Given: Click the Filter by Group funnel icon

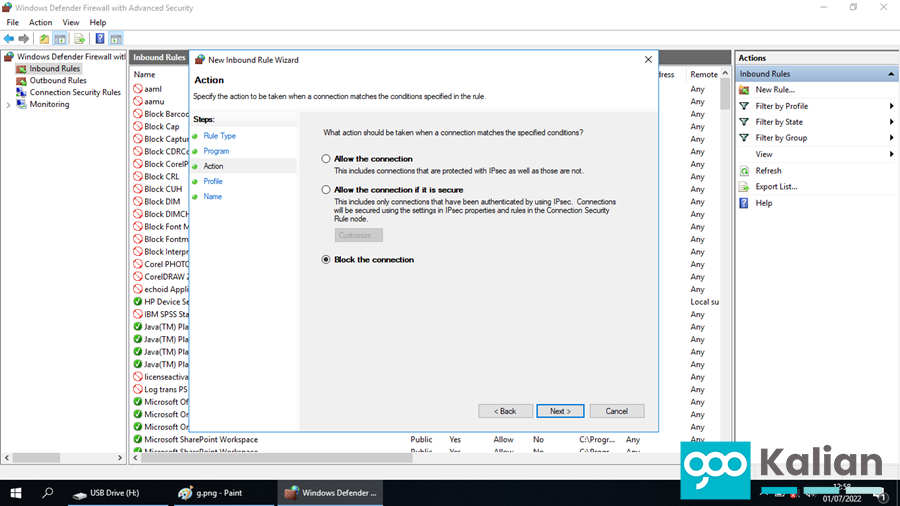Looking at the screenshot, I should [744, 138].
